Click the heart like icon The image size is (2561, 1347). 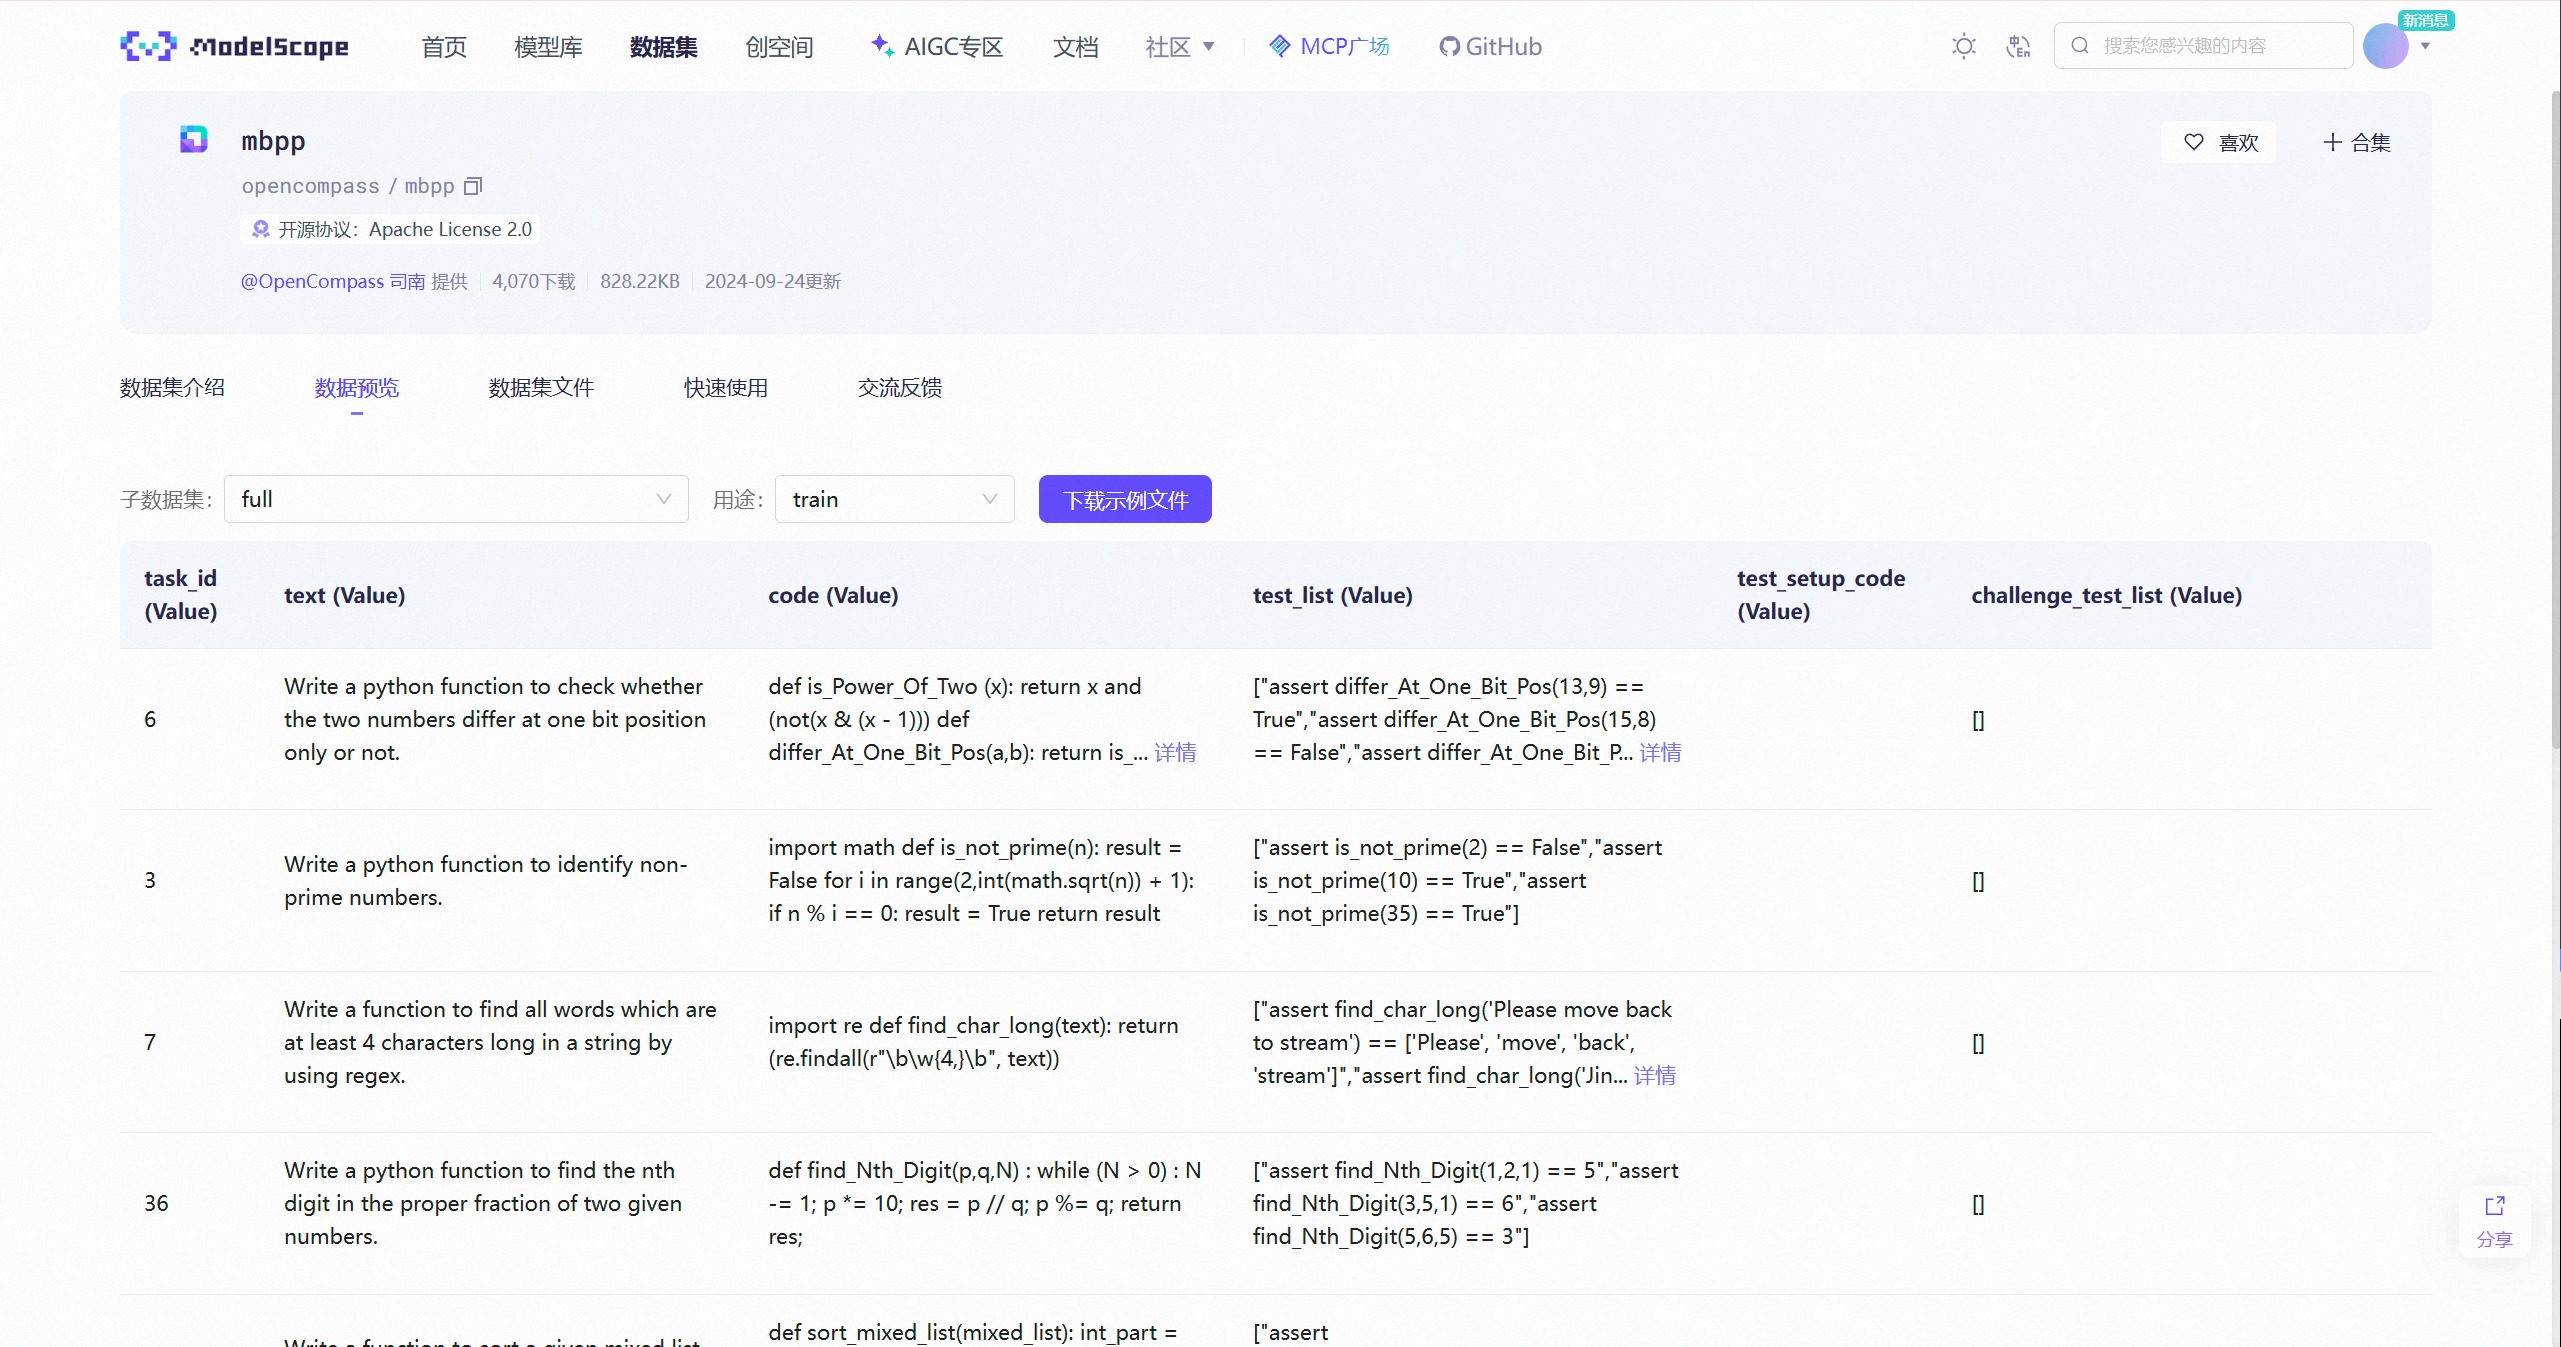click(2193, 142)
